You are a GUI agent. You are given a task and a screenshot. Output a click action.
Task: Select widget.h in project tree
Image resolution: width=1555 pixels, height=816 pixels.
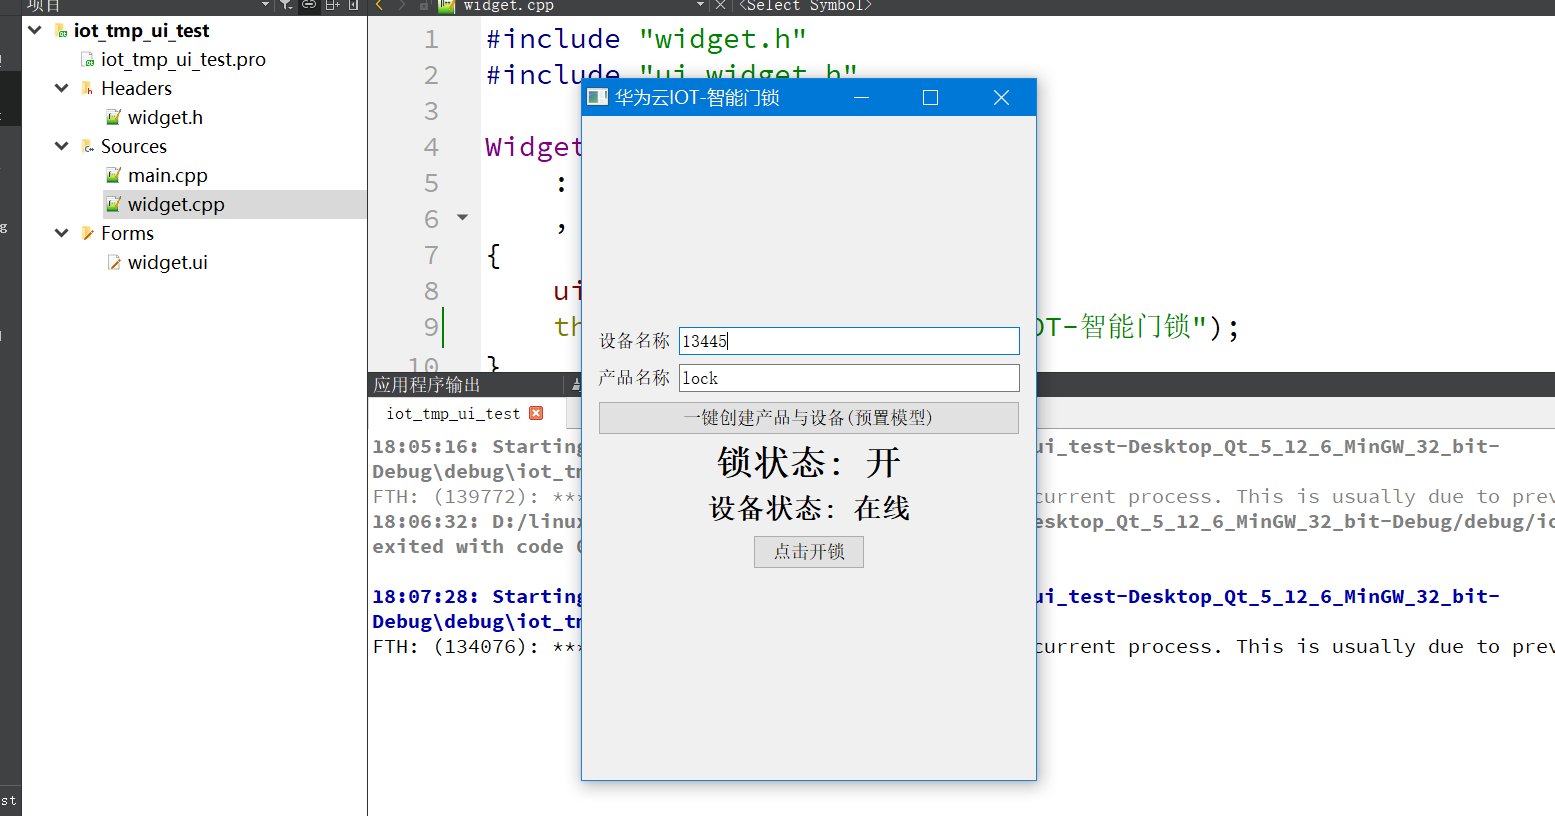[165, 117]
